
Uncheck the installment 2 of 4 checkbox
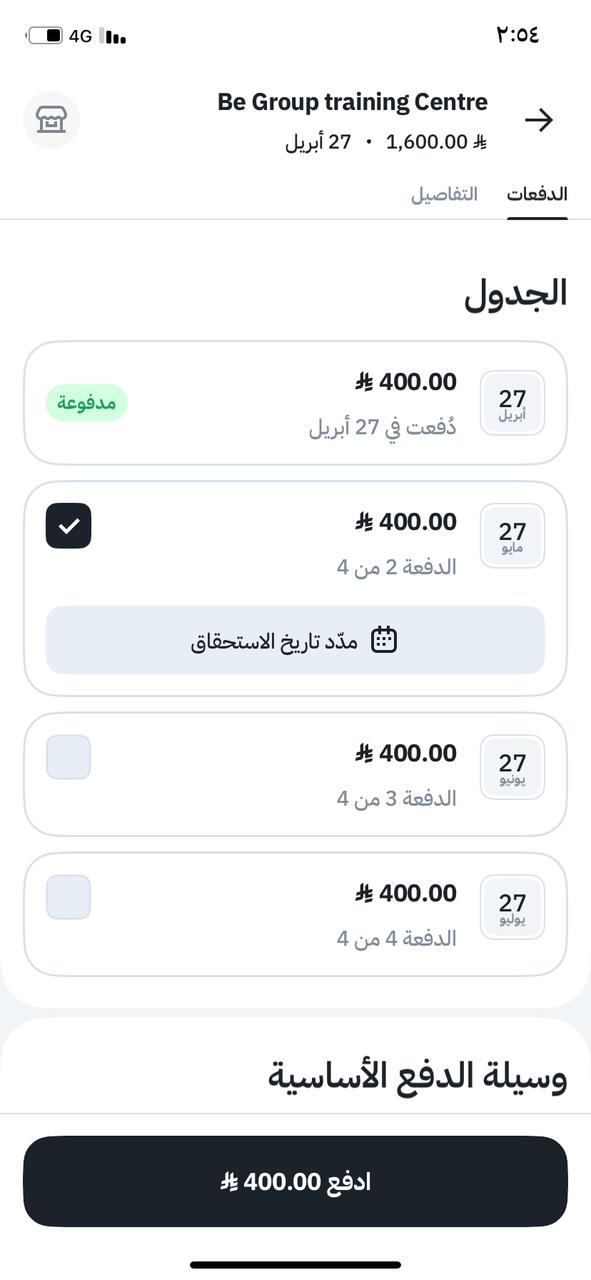(x=69, y=526)
